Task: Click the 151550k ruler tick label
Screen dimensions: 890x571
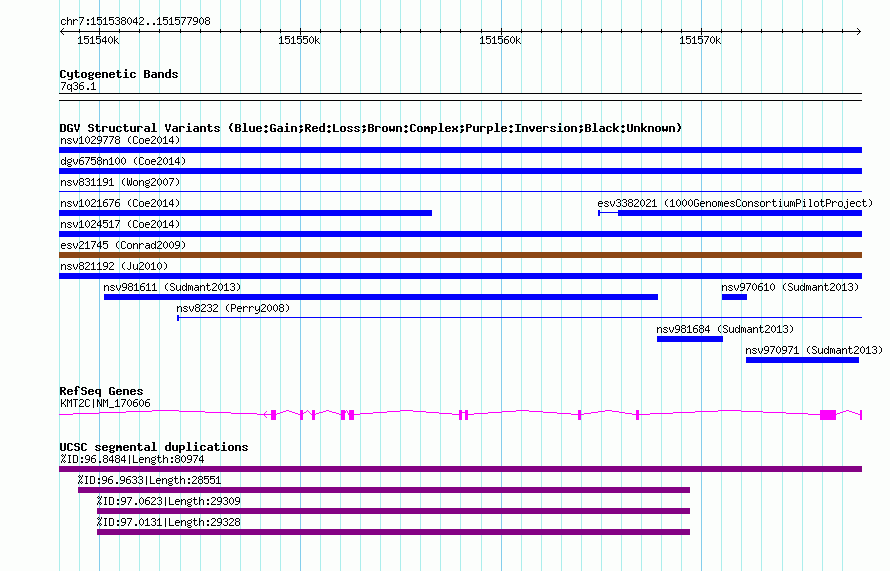Action: pos(299,40)
